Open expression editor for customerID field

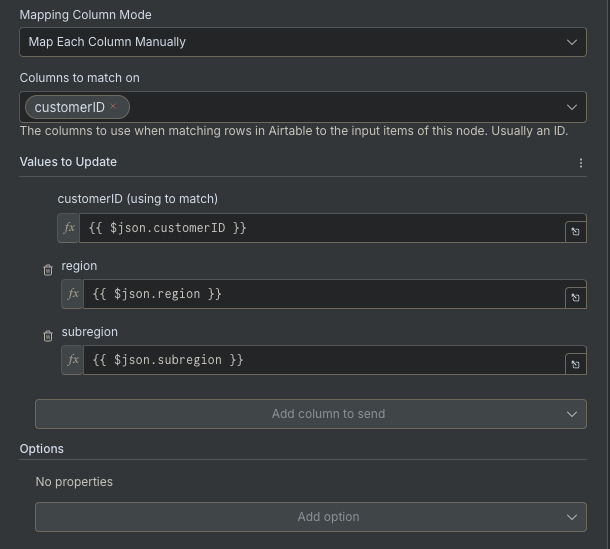point(575,231)
